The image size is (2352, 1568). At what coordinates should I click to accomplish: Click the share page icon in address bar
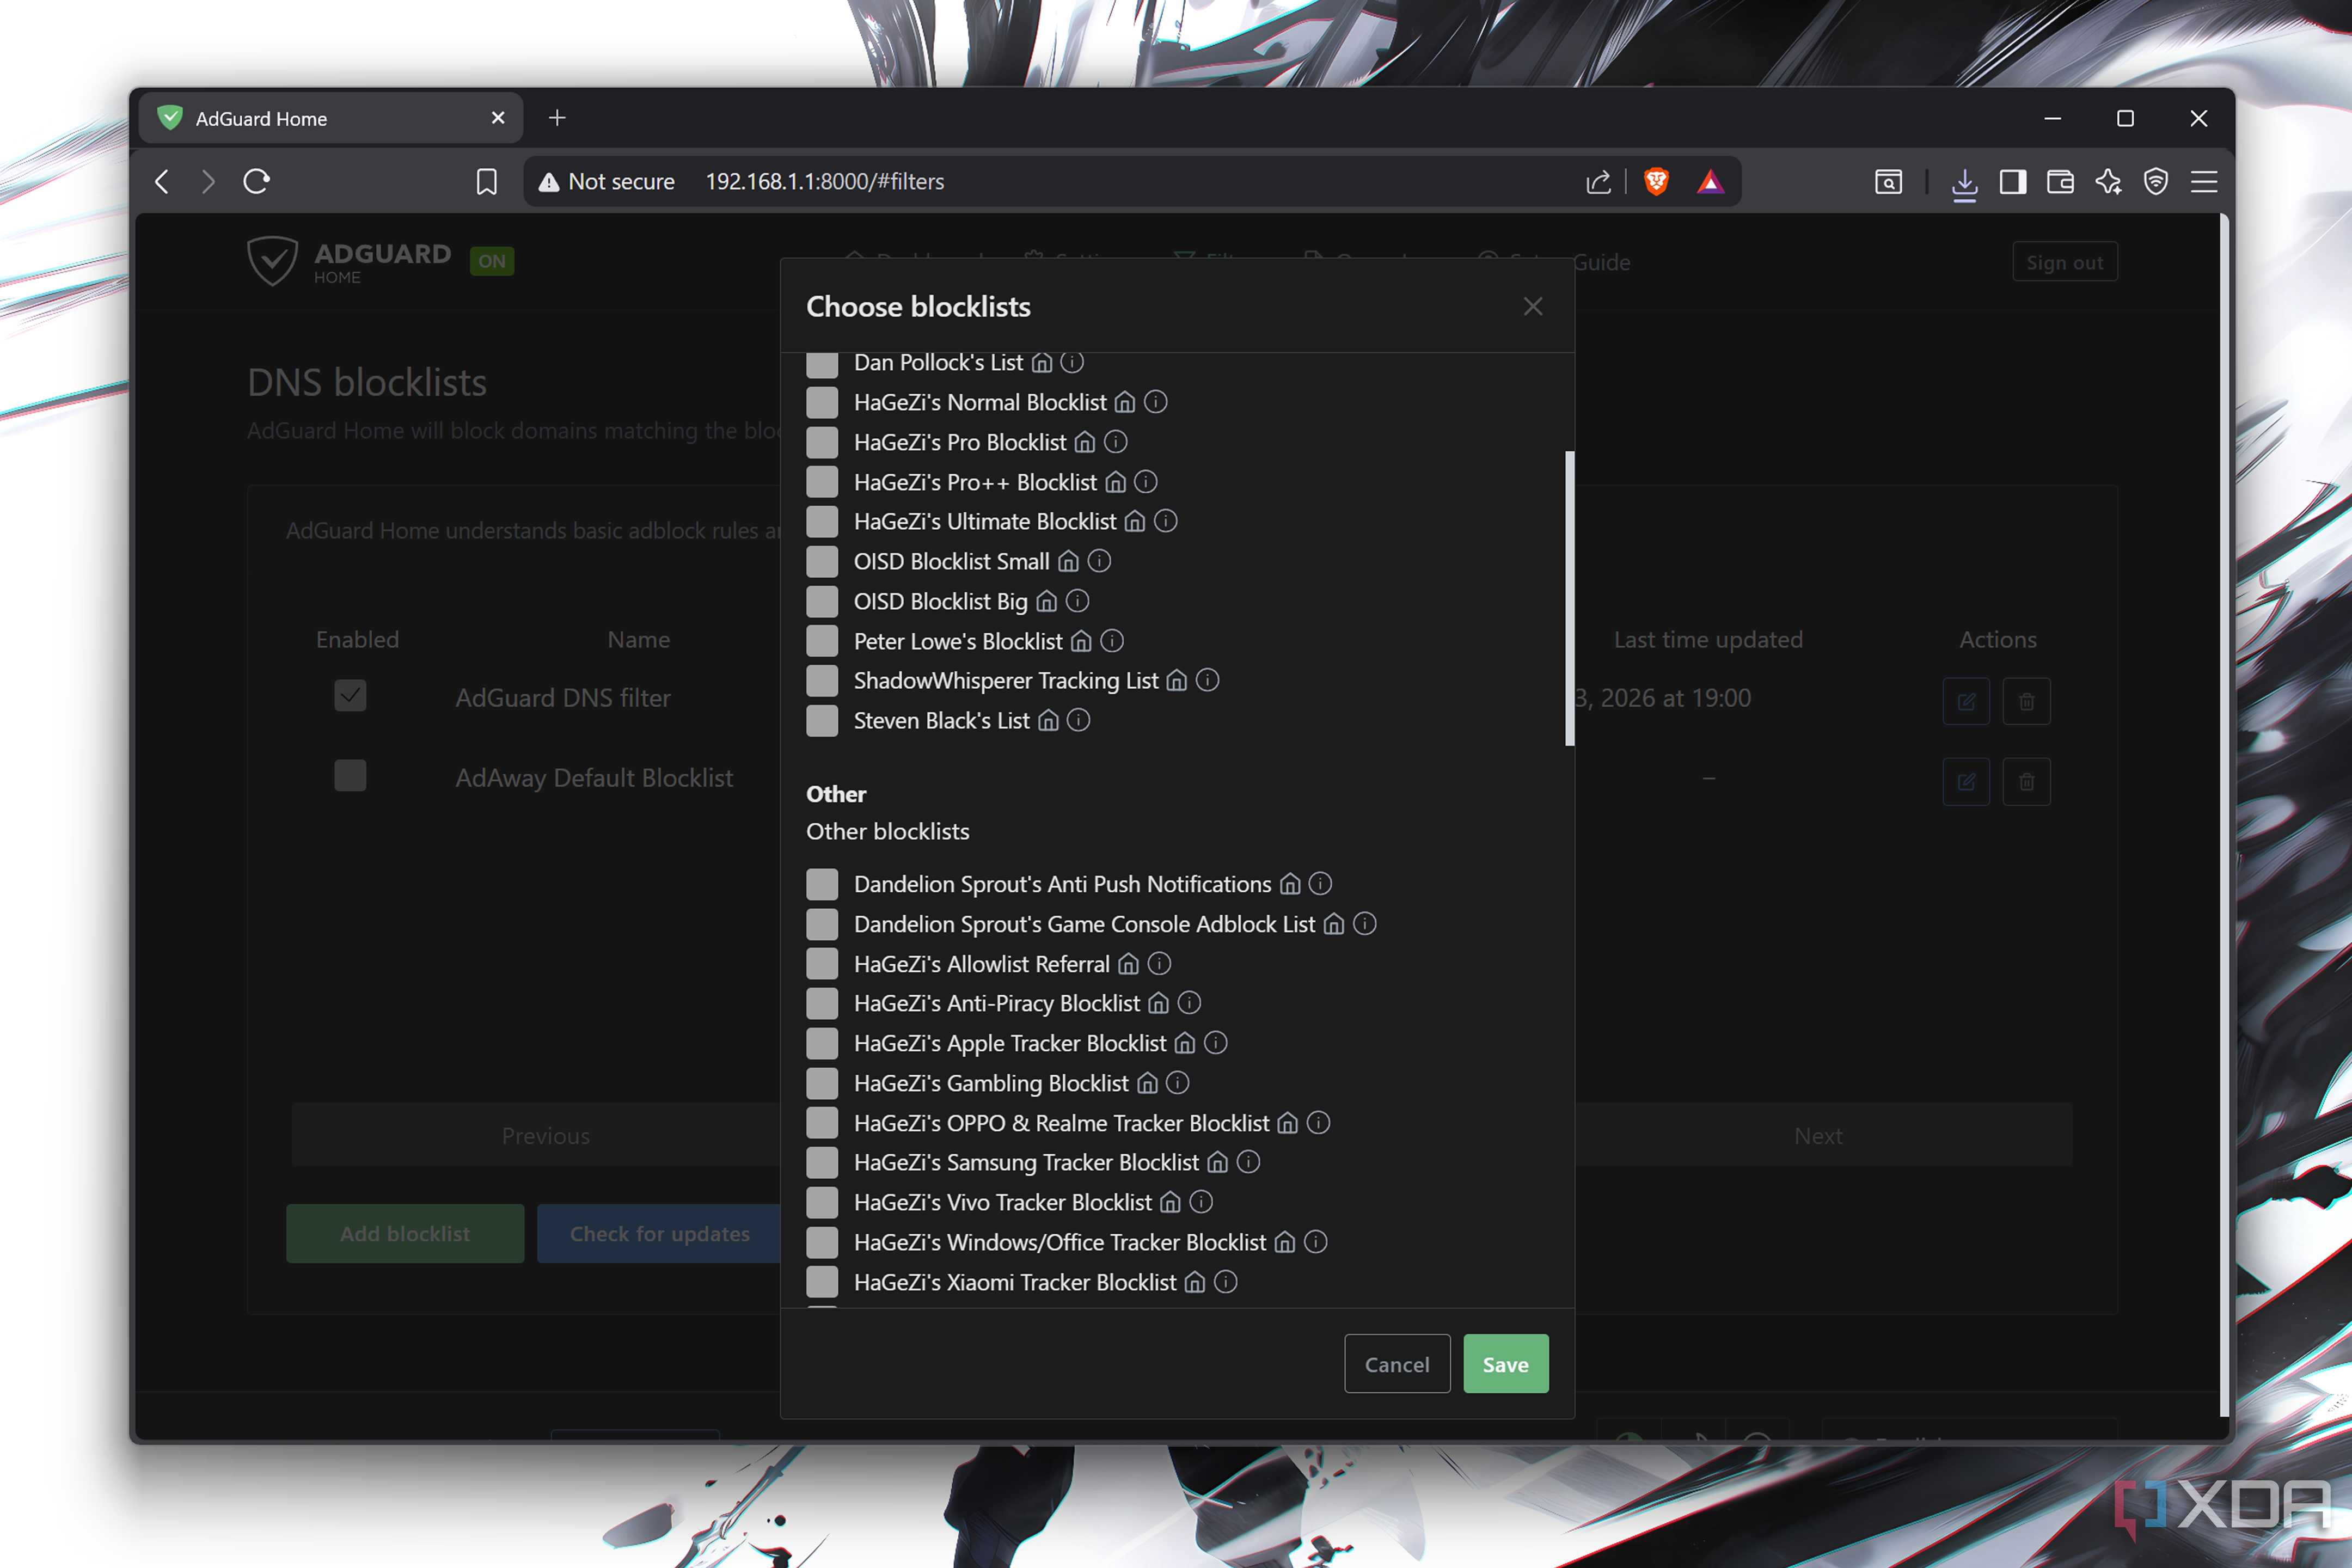click(1598, 181)
